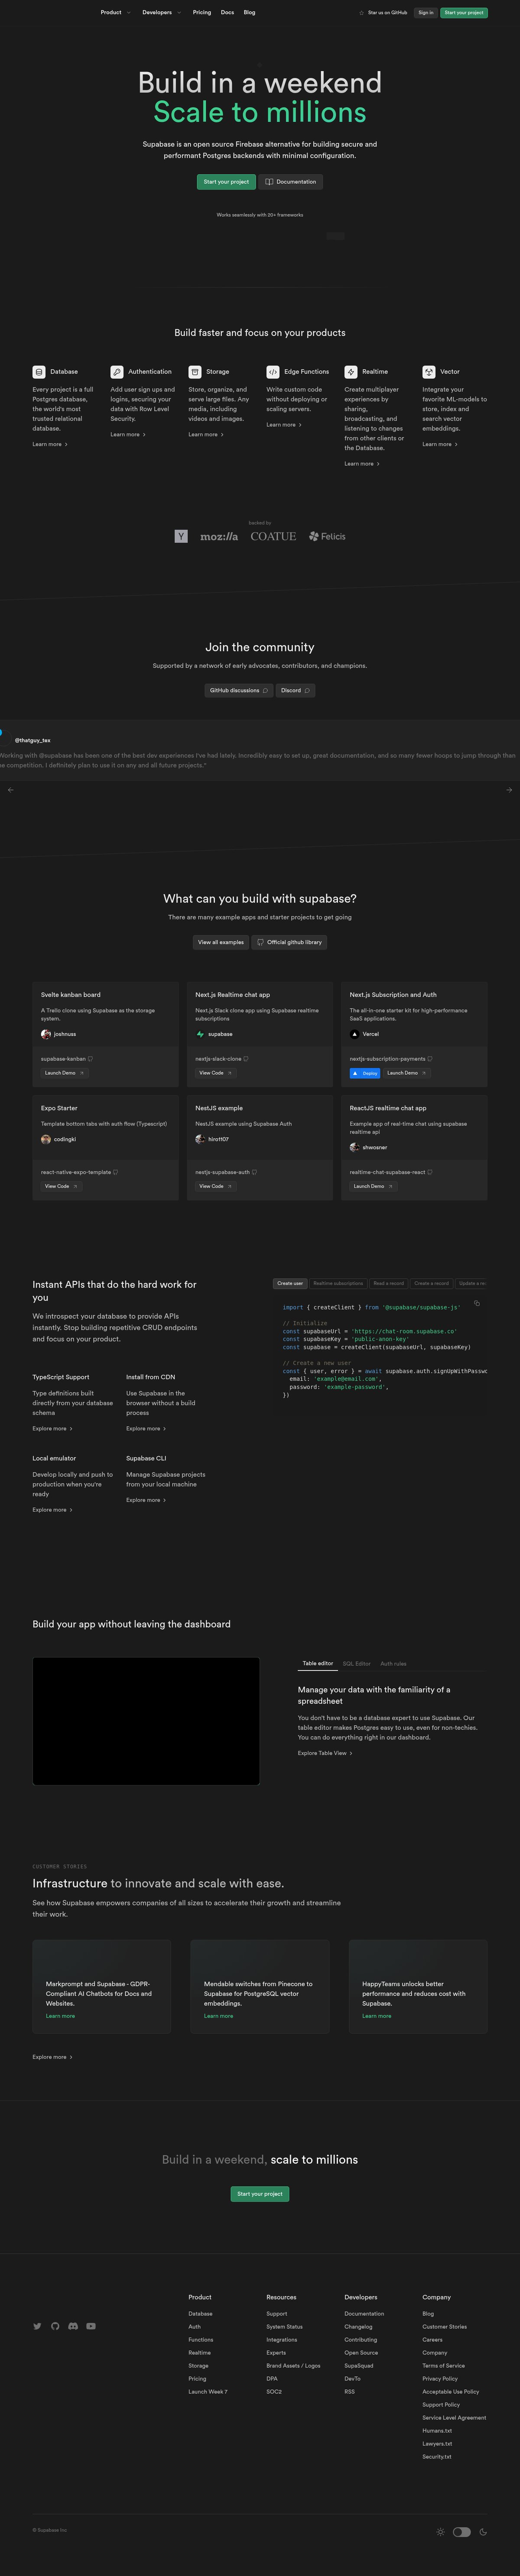The width and height of the screenshot is (520, 2576).
Task: Click the Mozilla backer logo
Action: 219,537
